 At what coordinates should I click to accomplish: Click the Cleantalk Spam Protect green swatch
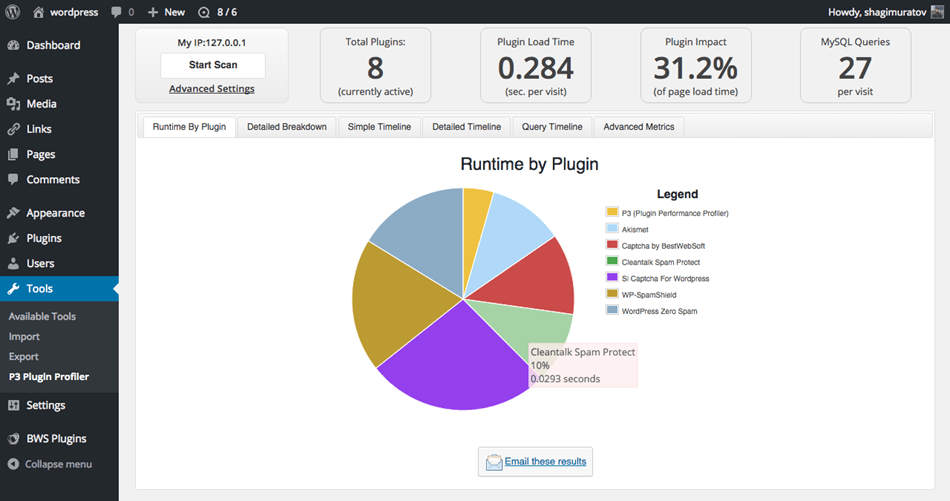click(612, 261)
